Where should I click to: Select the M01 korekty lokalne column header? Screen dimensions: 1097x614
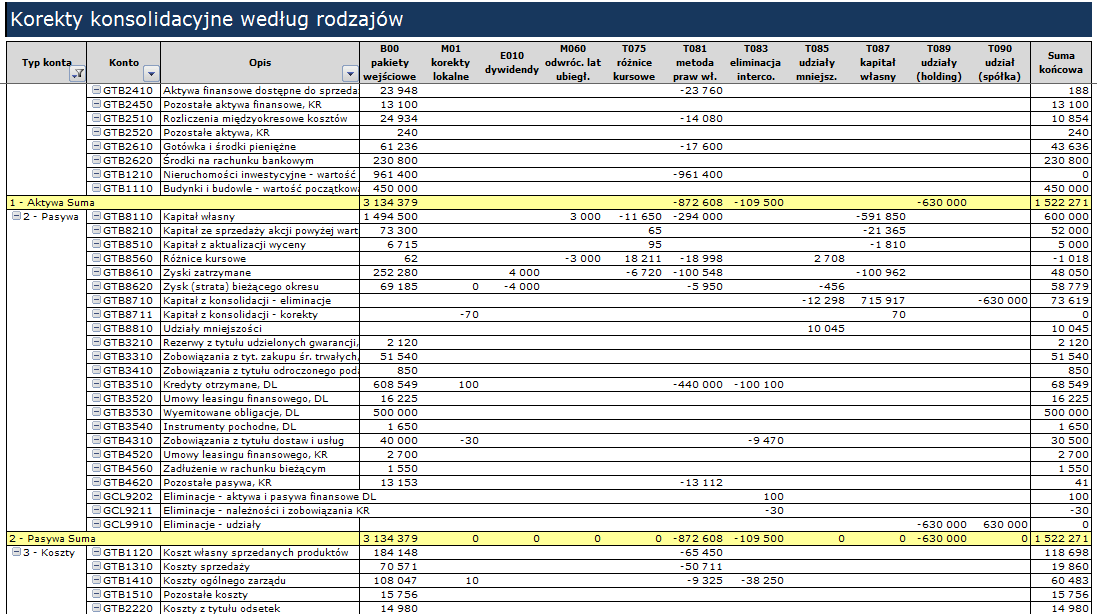(x=451, y=62)
